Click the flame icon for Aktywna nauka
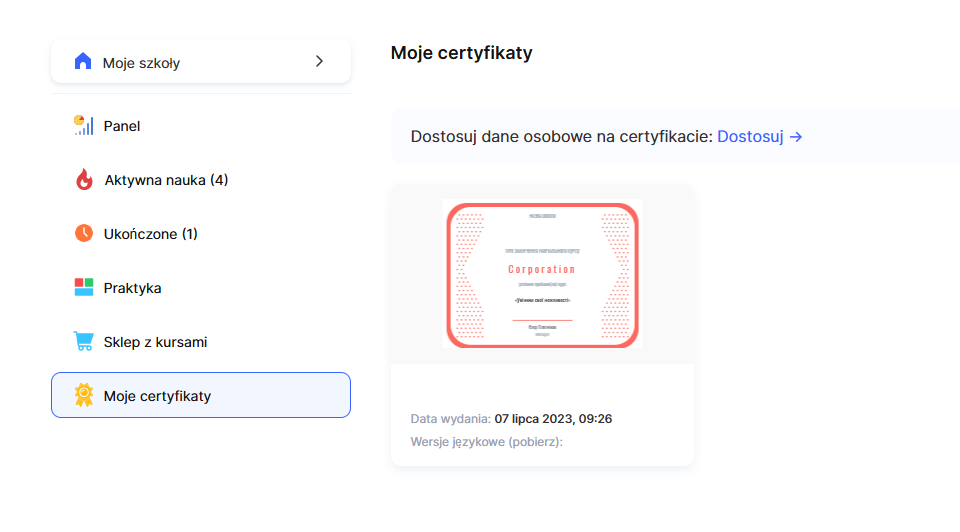The image size is (960, 532). click(x=83, y=180)
